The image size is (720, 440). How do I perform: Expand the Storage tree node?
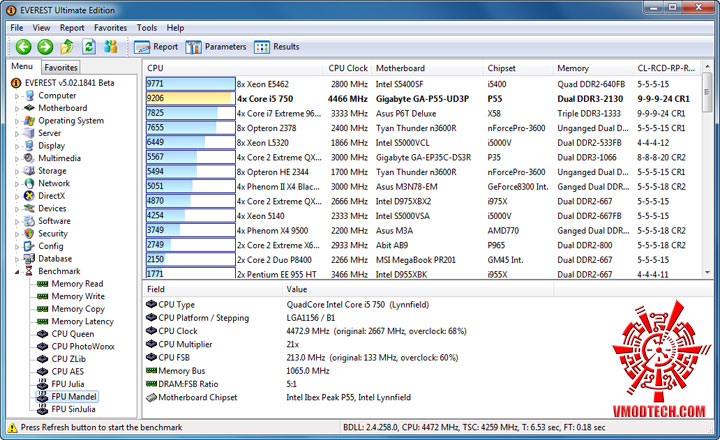pos(17,172)
